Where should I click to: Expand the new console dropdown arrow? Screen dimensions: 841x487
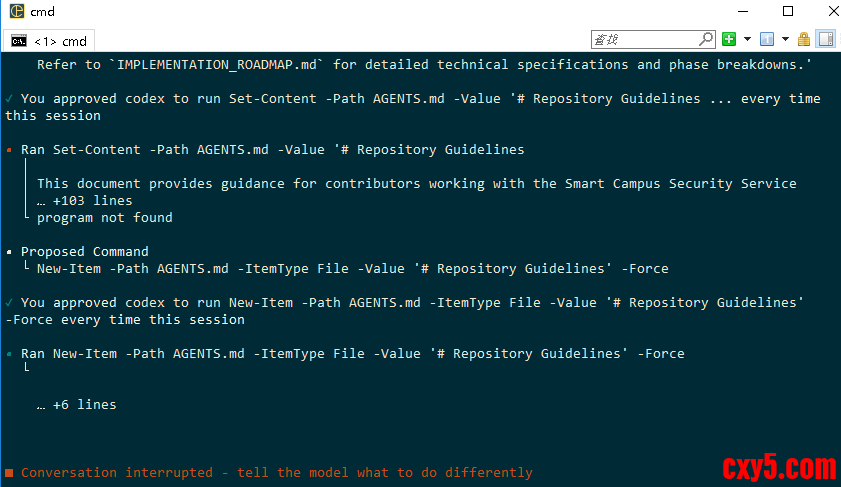(746, 40)
